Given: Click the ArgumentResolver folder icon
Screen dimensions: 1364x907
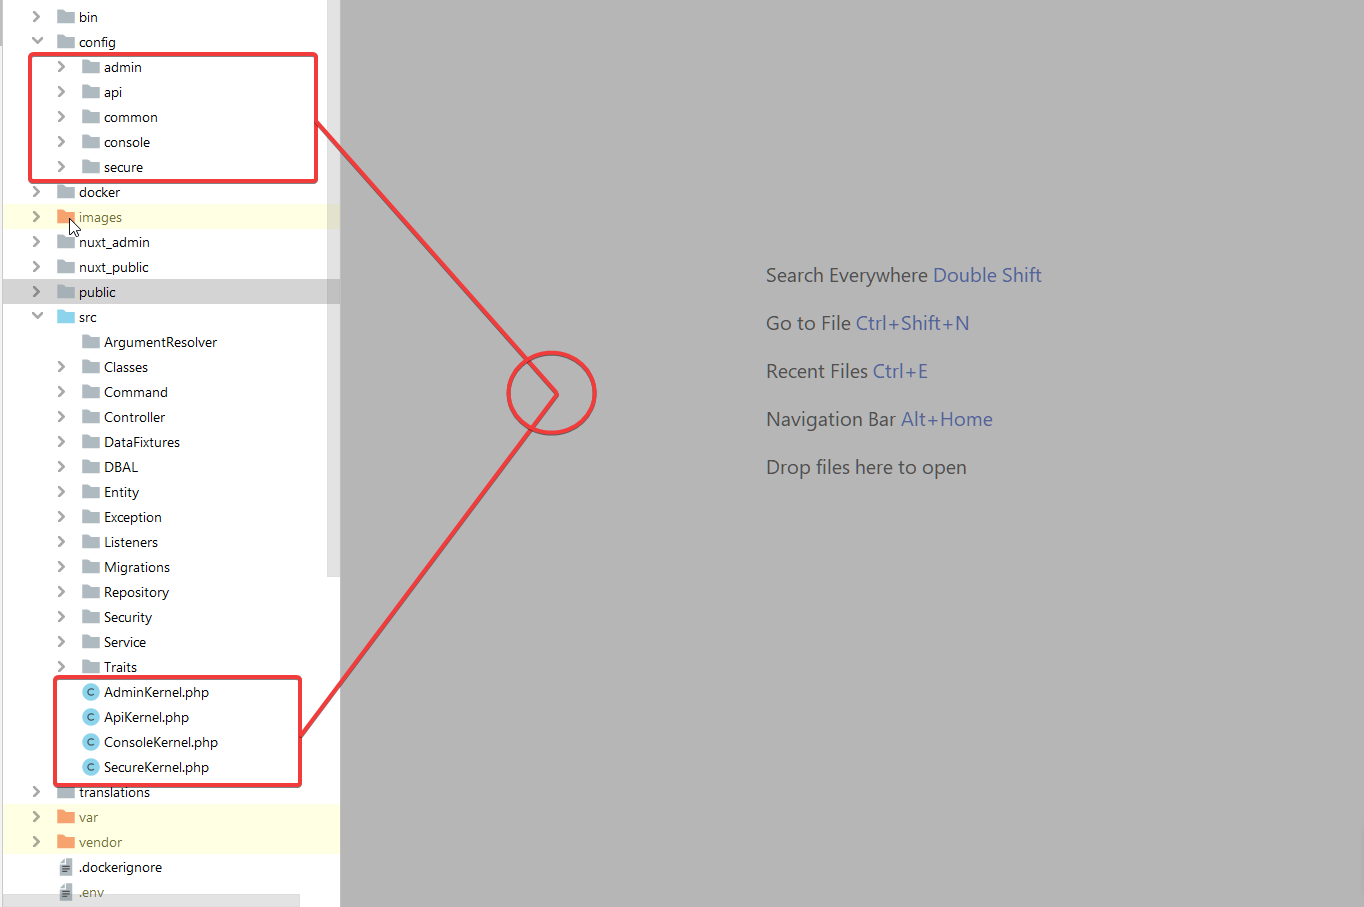Looking at the screenshot, I should pos(91,342).
